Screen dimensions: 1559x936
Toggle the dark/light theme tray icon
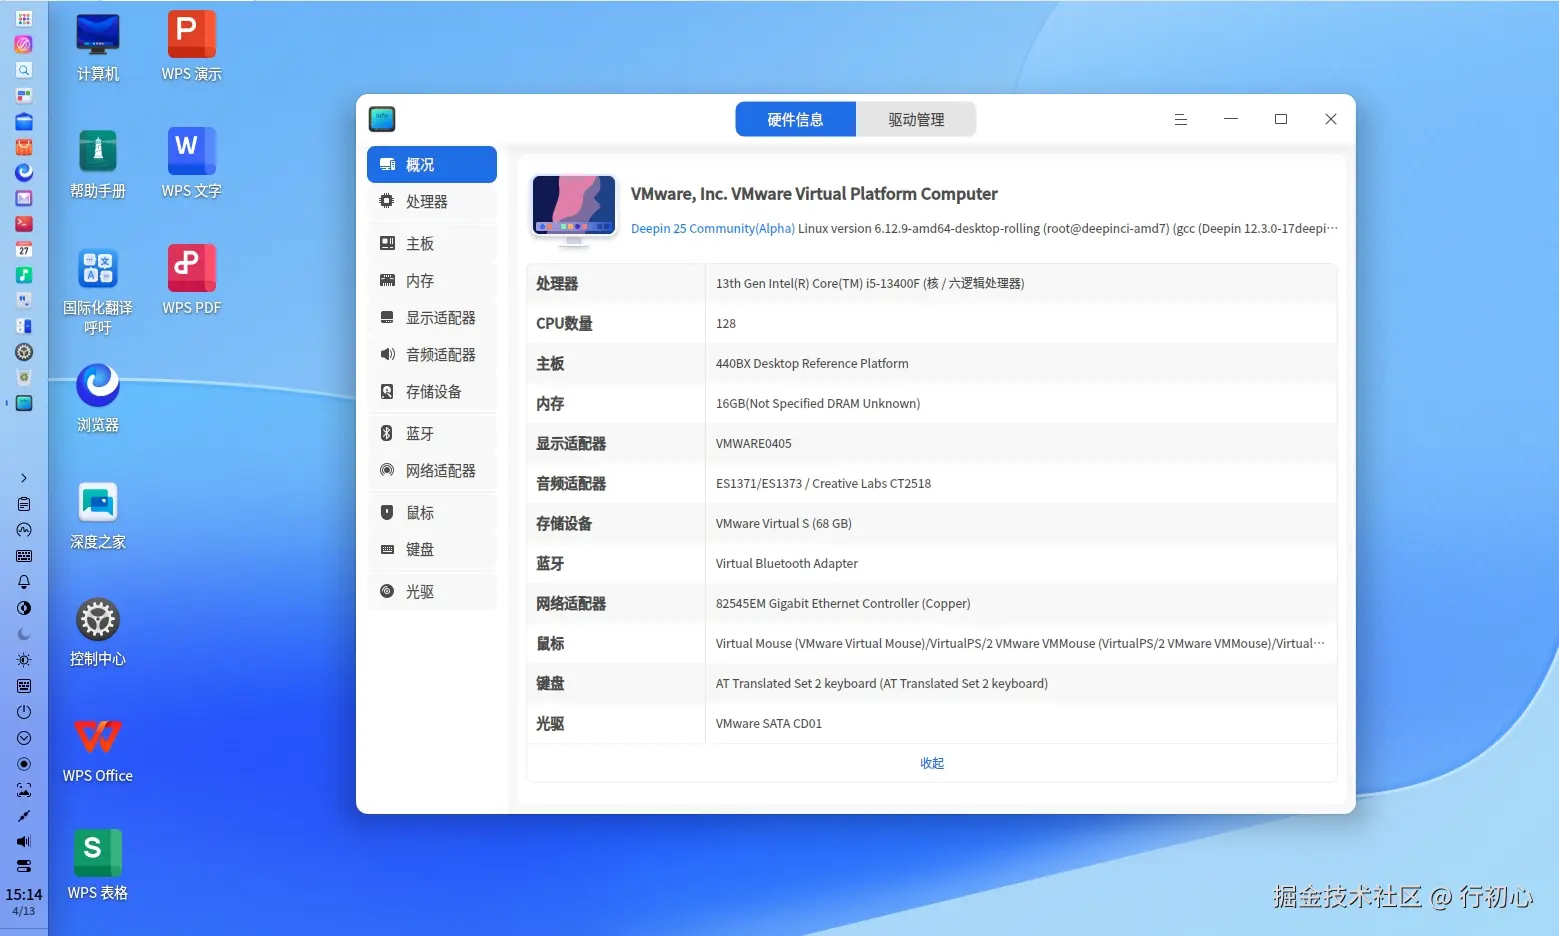pyautogui.click(x=24, y=608)
